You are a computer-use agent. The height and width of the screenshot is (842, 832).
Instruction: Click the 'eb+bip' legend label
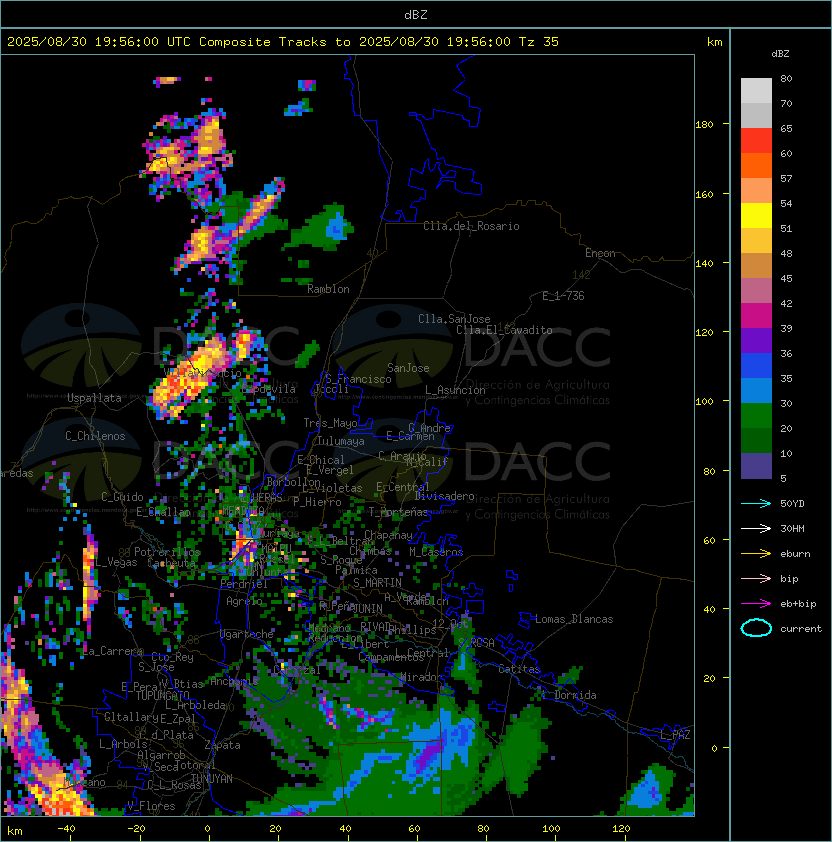pos(798,604)
